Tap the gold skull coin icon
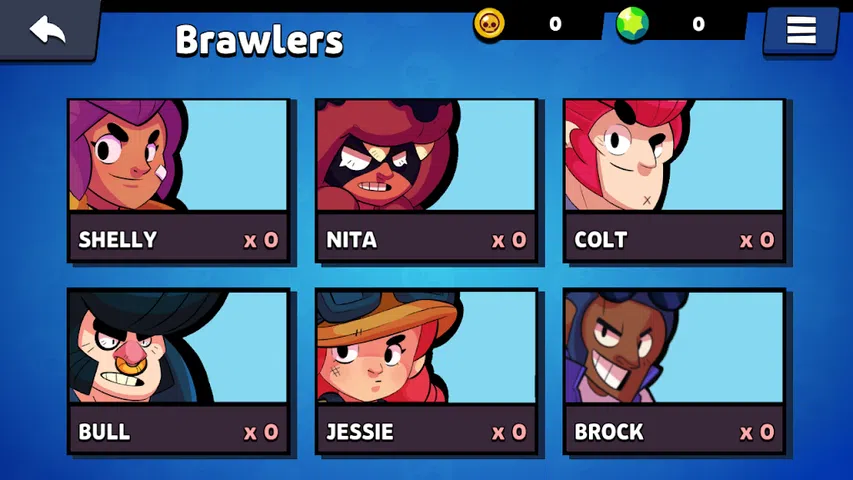This screenshot has height=480, width=853. click(x=489, y=24)
